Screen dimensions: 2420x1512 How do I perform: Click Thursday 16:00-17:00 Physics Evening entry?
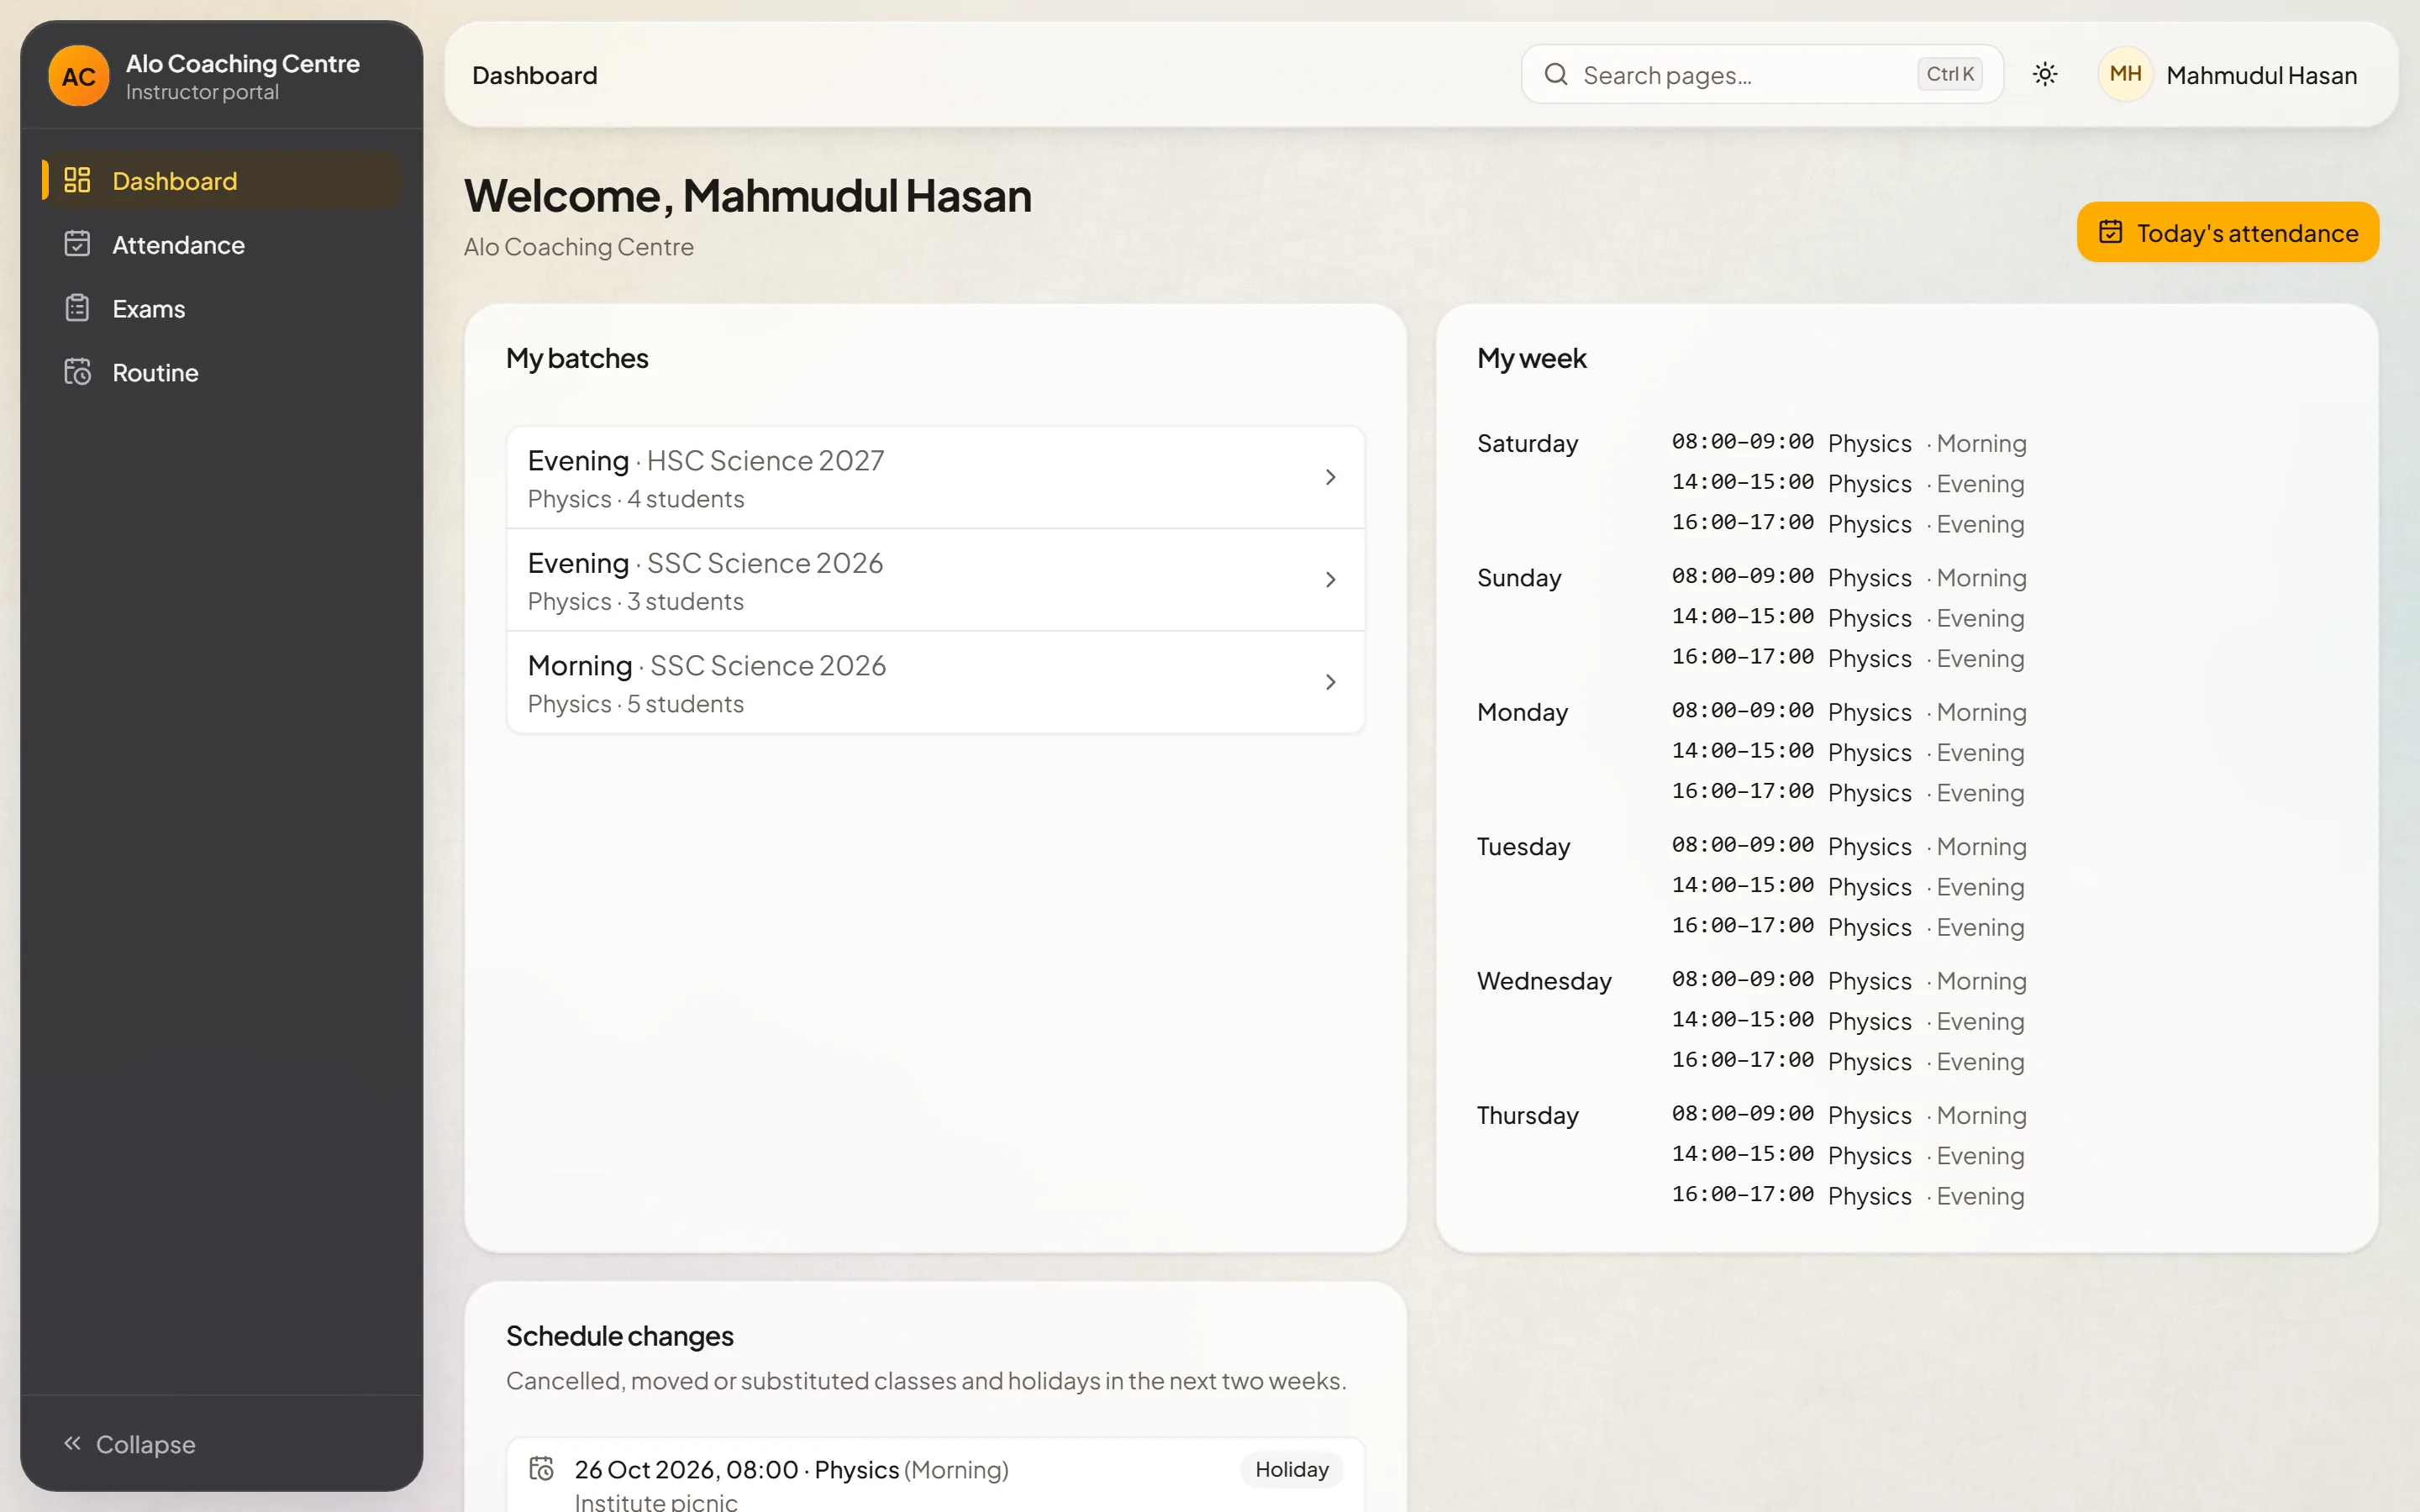[x=1848, y=1196]
